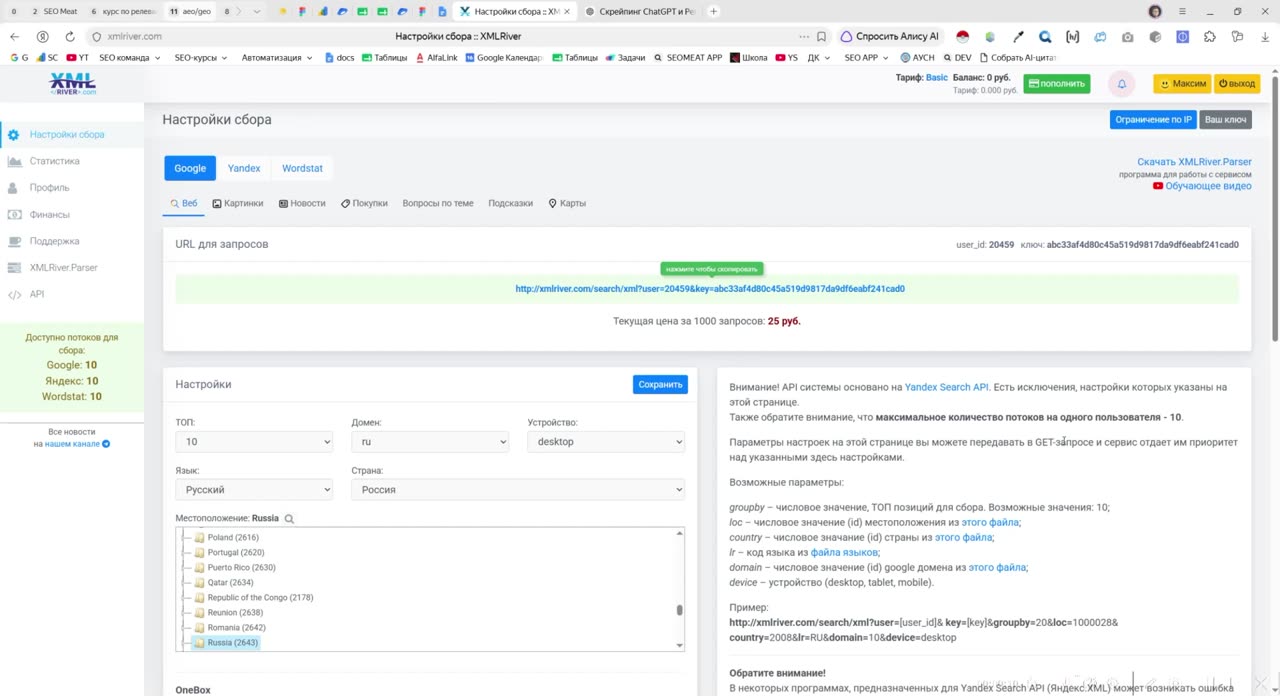Select Romania (2642) in location tree

click(x=236, y=627)
